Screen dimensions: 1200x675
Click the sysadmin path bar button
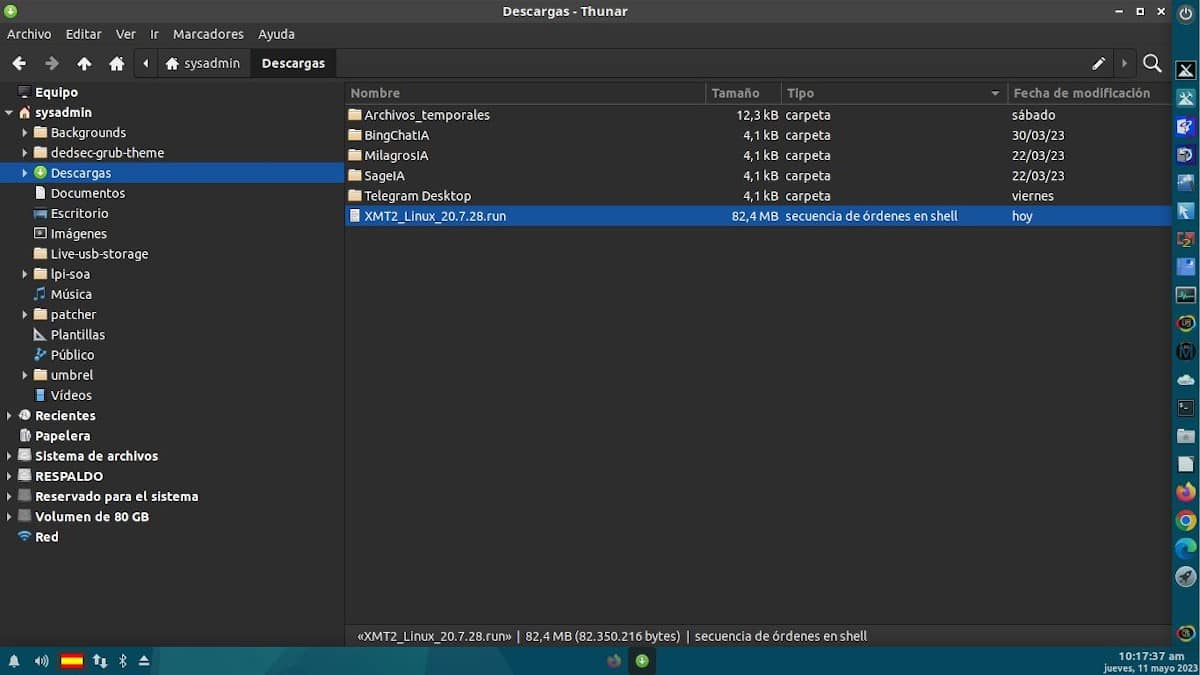(203, 63)
